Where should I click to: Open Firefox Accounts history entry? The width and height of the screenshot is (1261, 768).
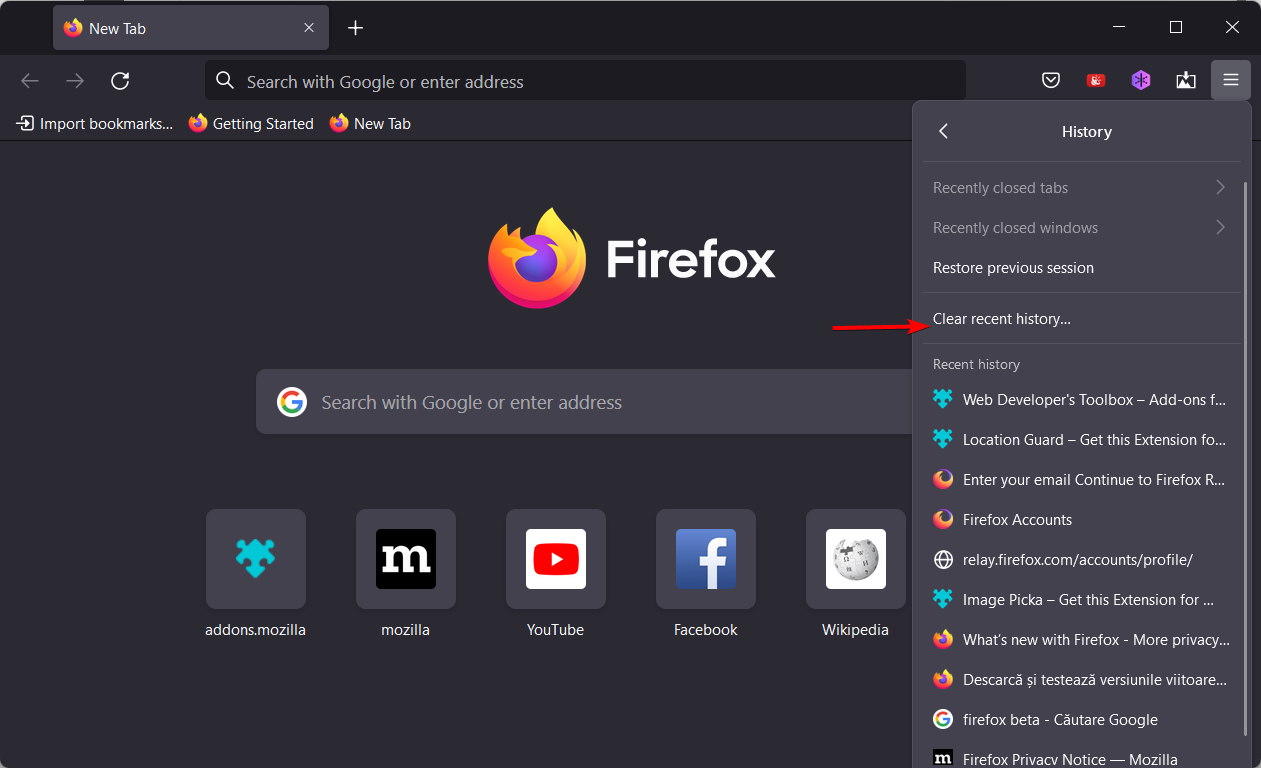[1081, 519]
